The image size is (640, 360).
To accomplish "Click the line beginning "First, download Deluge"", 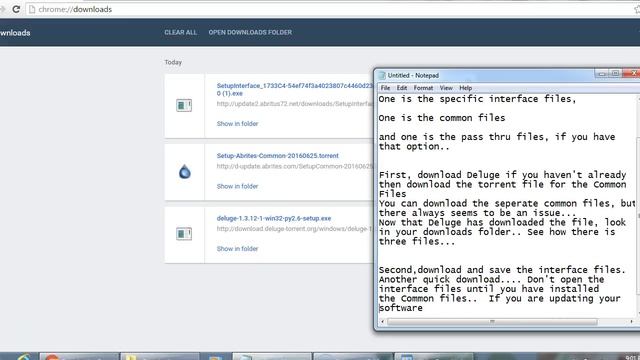I will click(502, 175).
